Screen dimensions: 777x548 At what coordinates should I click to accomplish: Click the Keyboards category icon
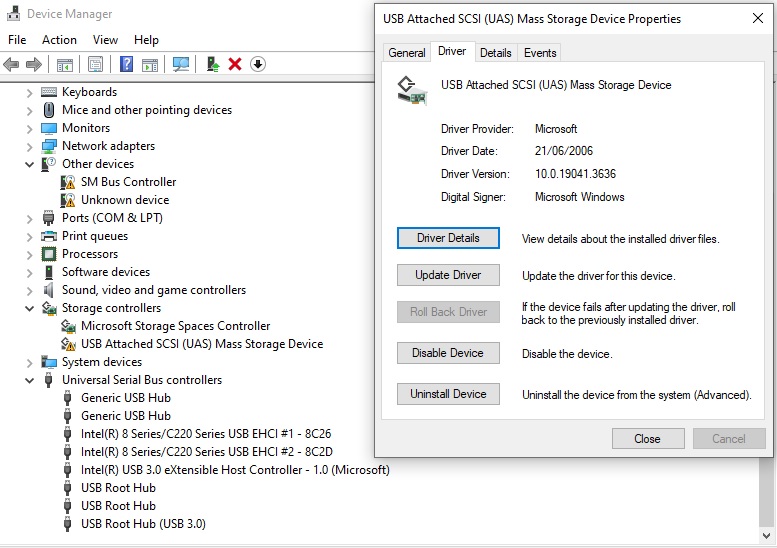pos(49,92)
